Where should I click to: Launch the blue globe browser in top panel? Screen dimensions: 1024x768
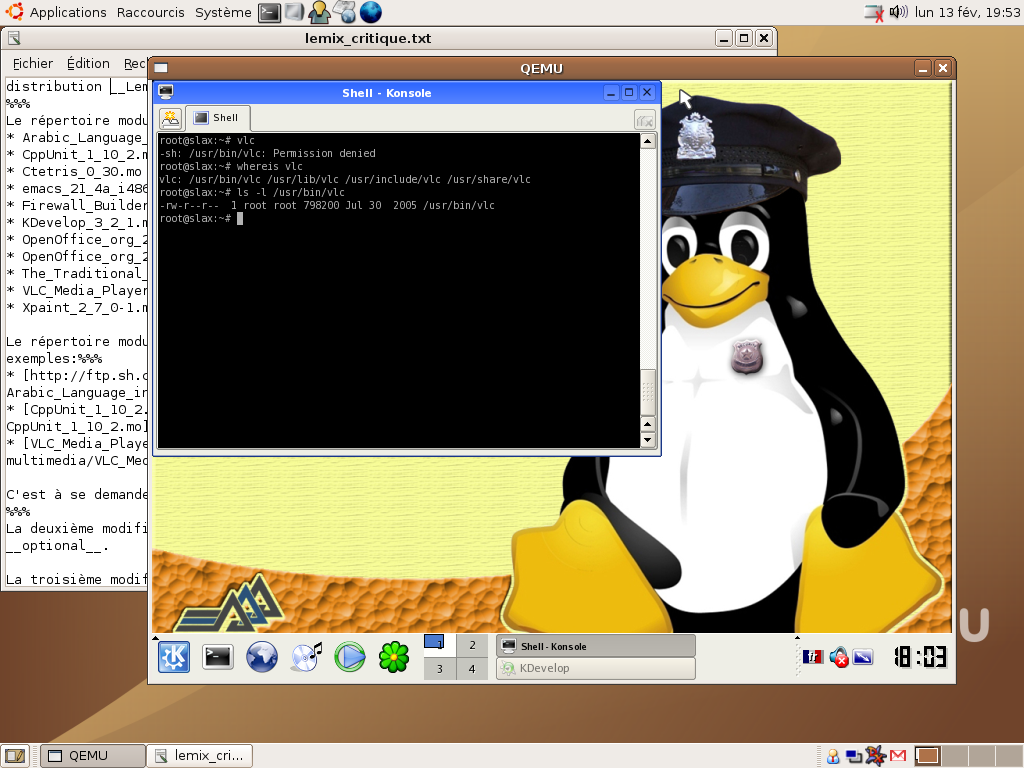coord(370,12)
